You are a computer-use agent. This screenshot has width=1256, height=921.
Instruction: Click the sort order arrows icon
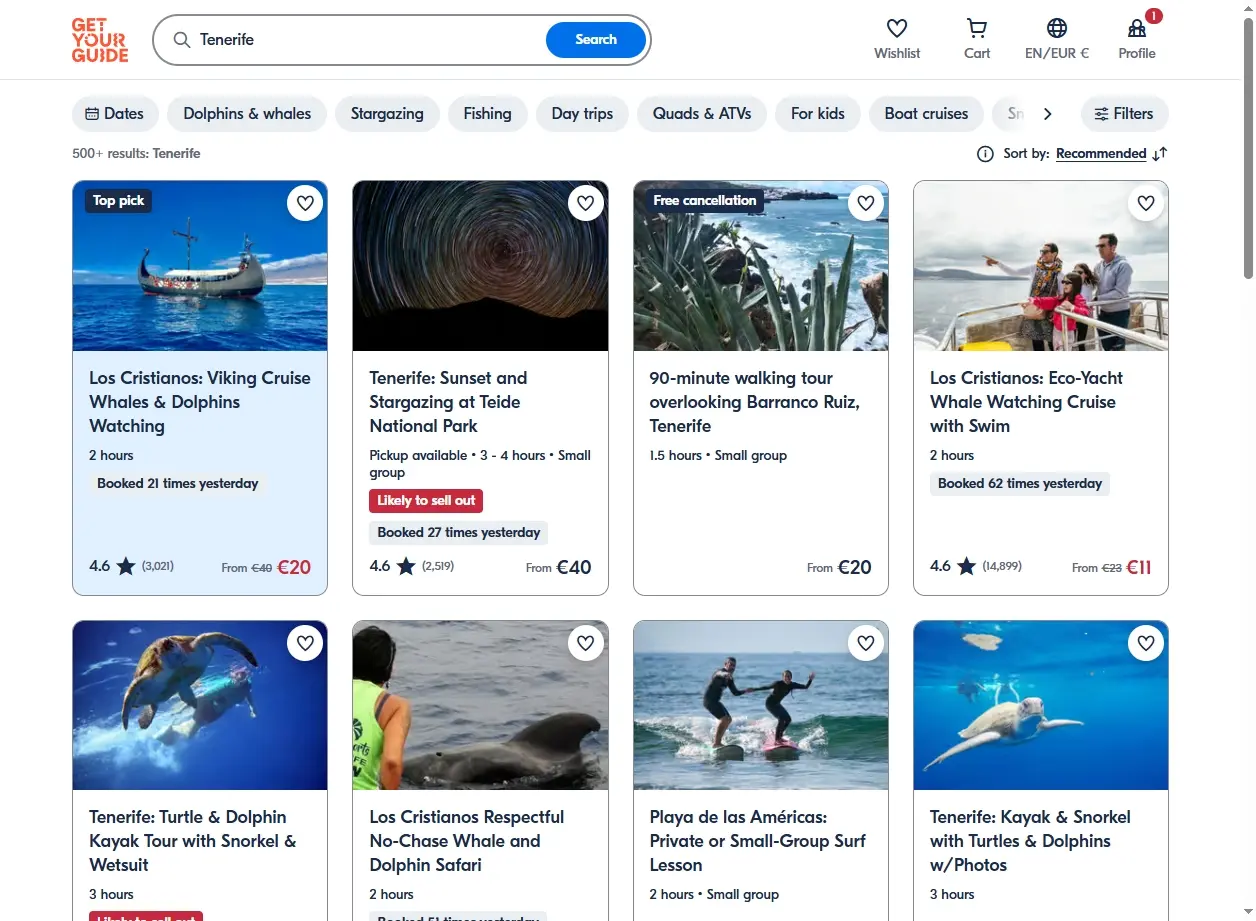(x=1160, y=154)
